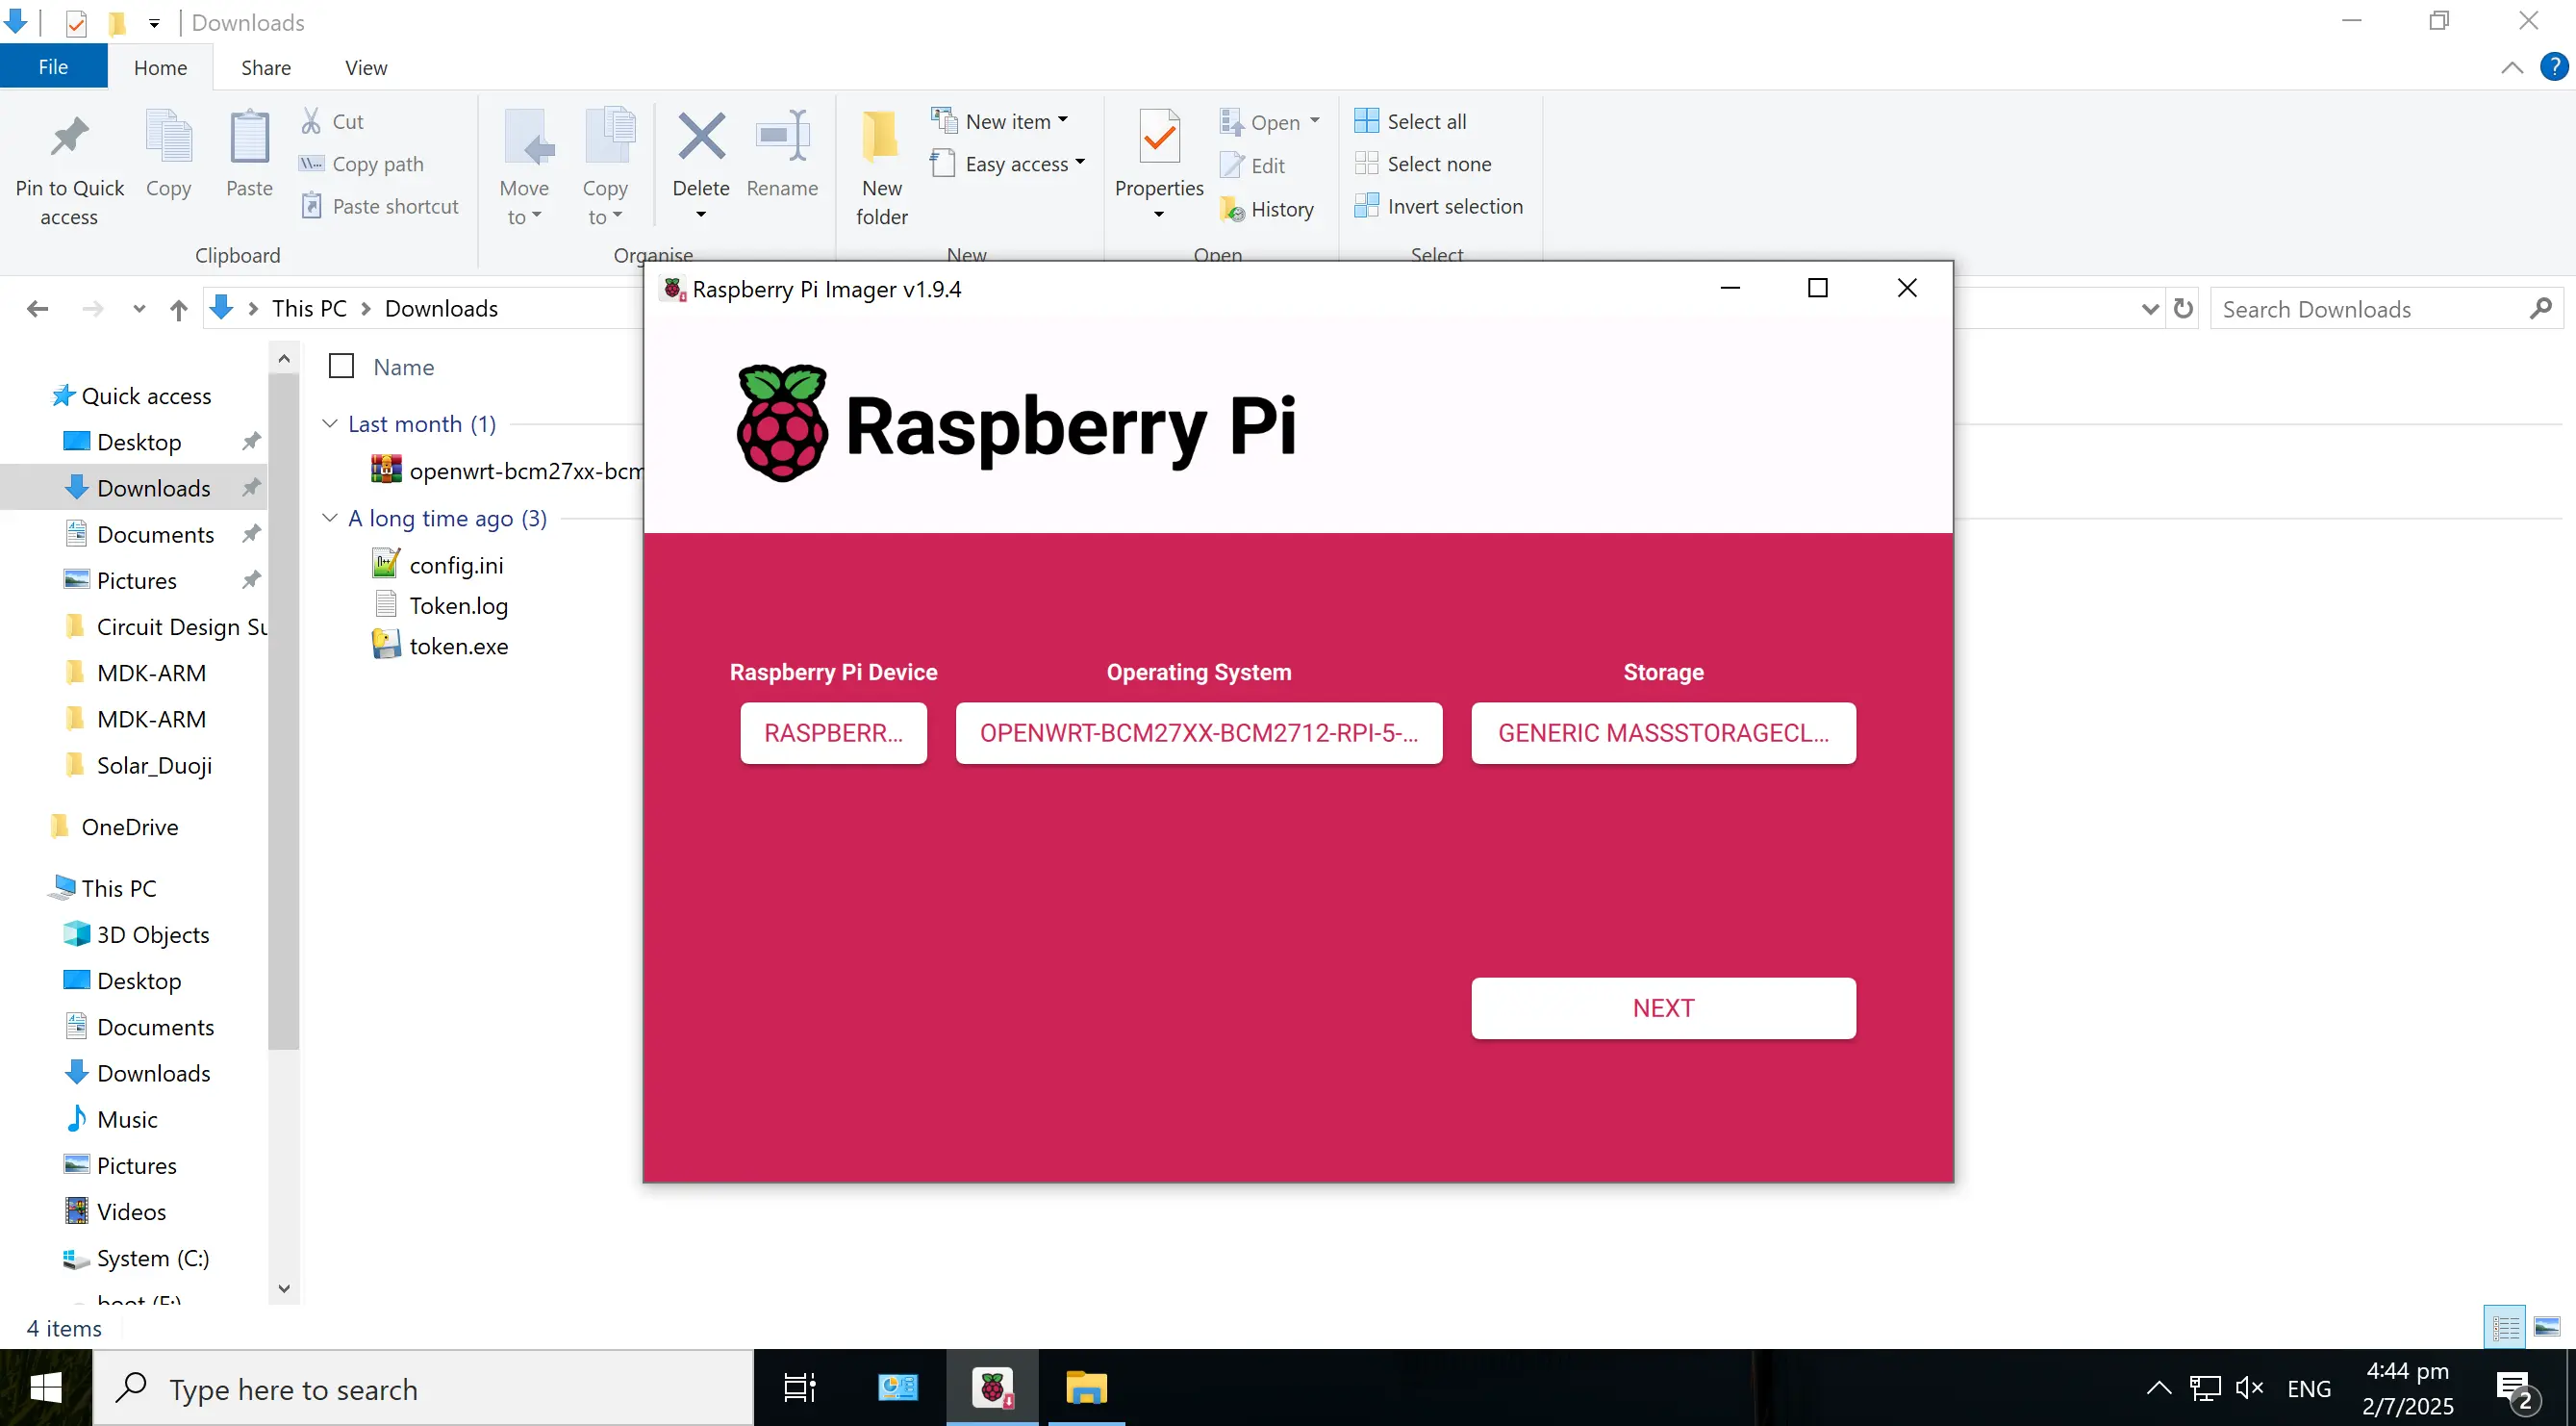Image resolution: width=2576 pixels, height=1426 pixels.
Task: Click Paste shortcut in ribbon
Action: pos(380,206)
